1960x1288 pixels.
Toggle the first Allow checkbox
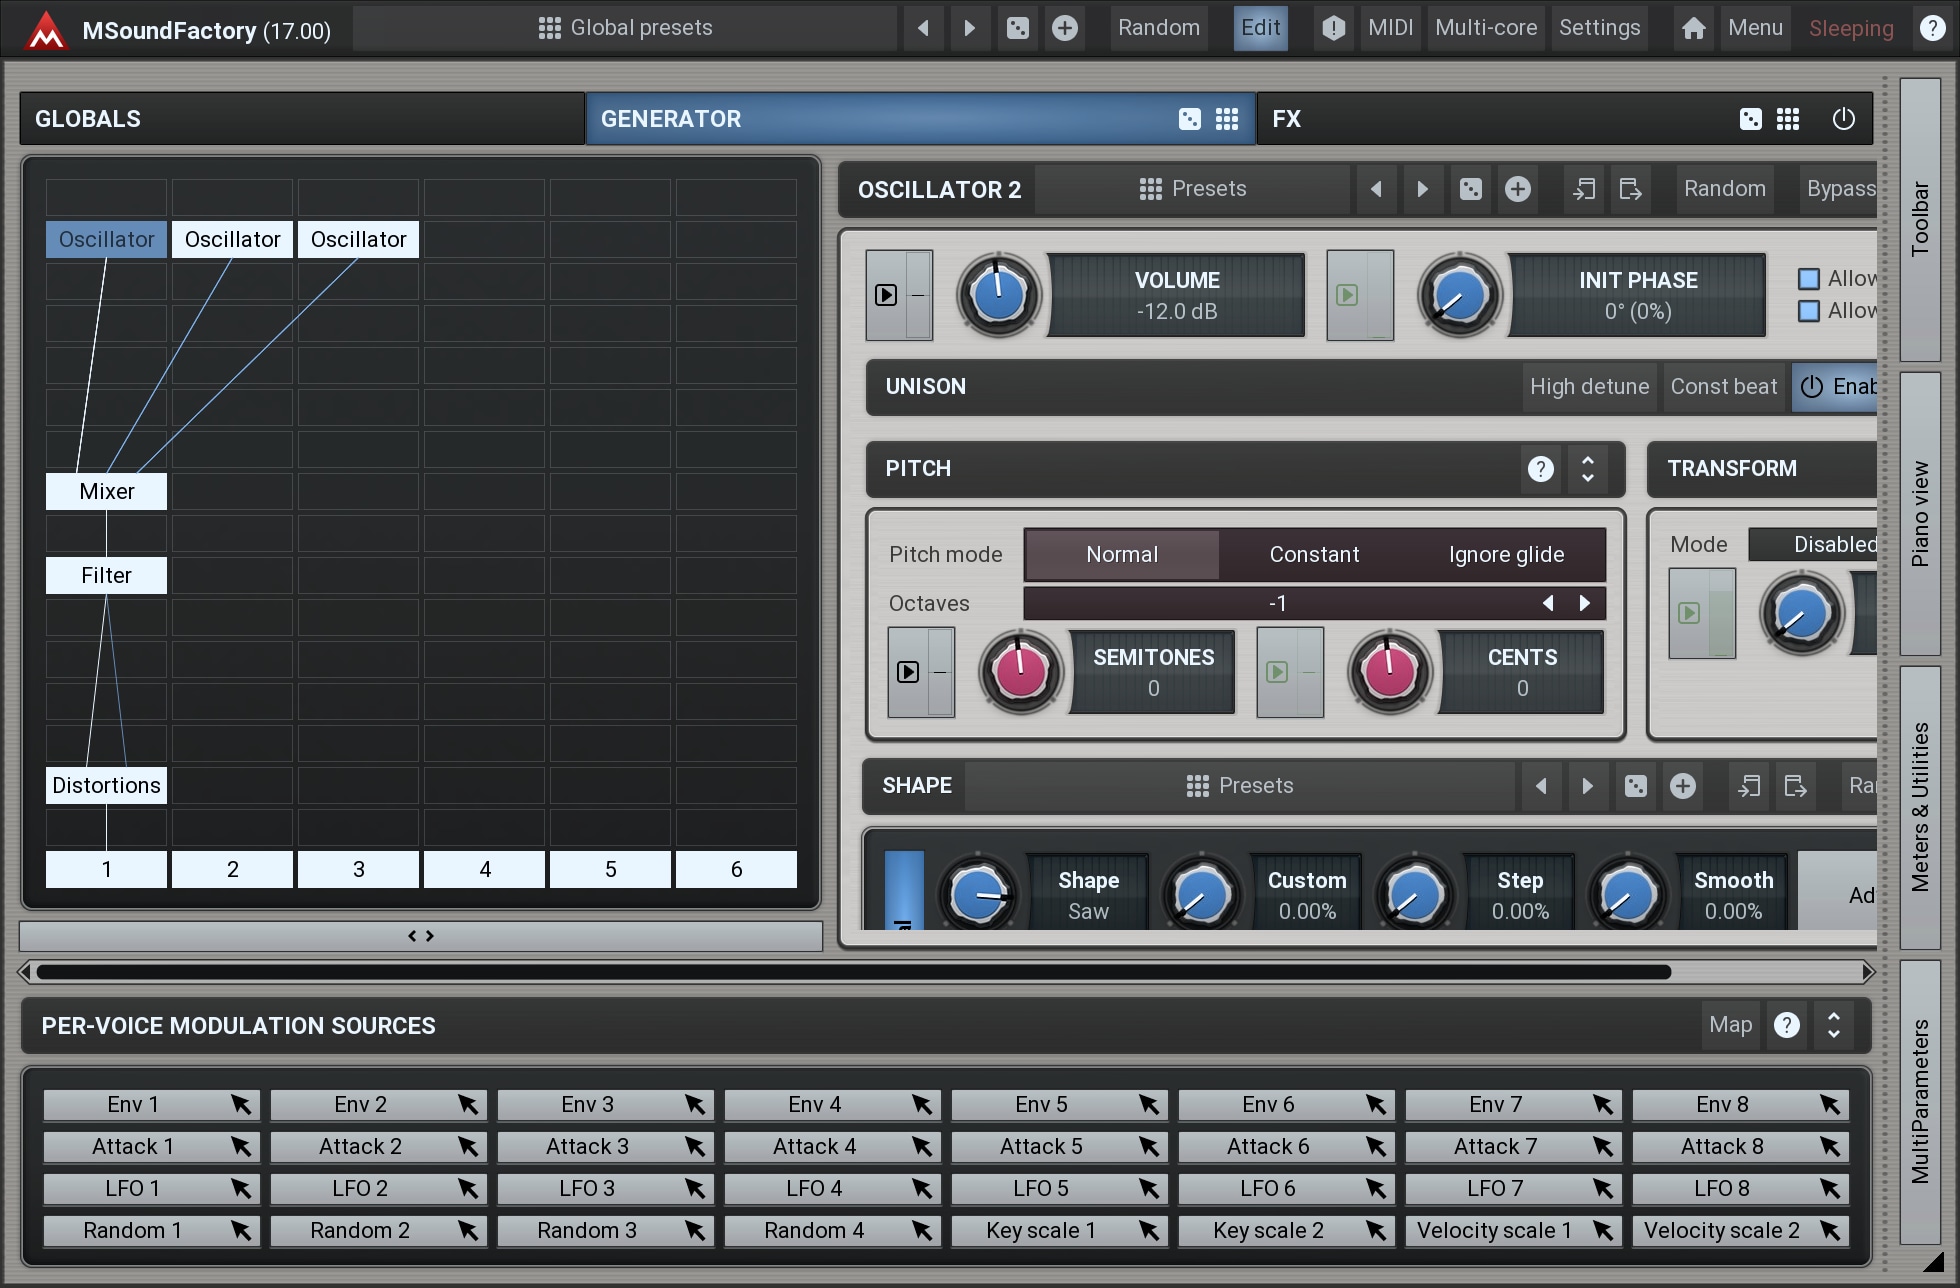(1808, 279)
